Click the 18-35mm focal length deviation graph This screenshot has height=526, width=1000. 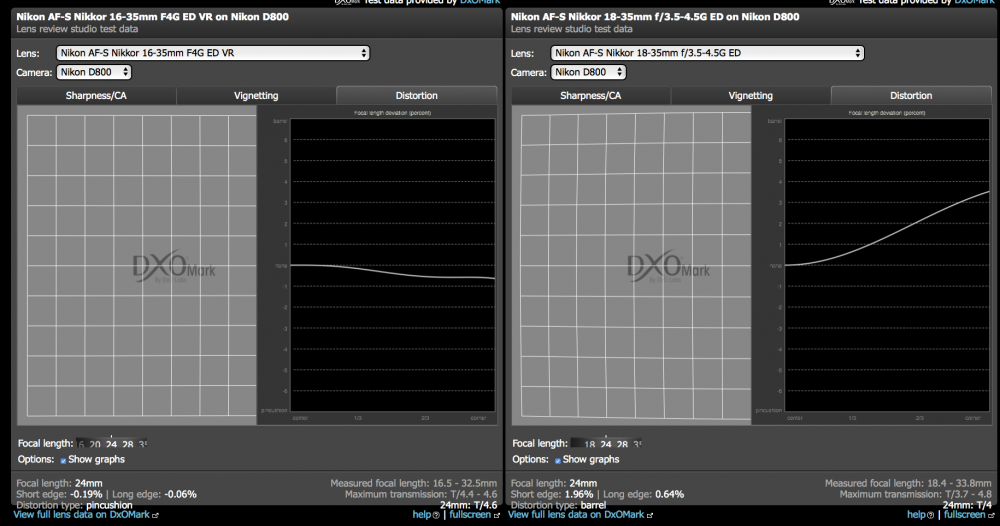point(886,265)
